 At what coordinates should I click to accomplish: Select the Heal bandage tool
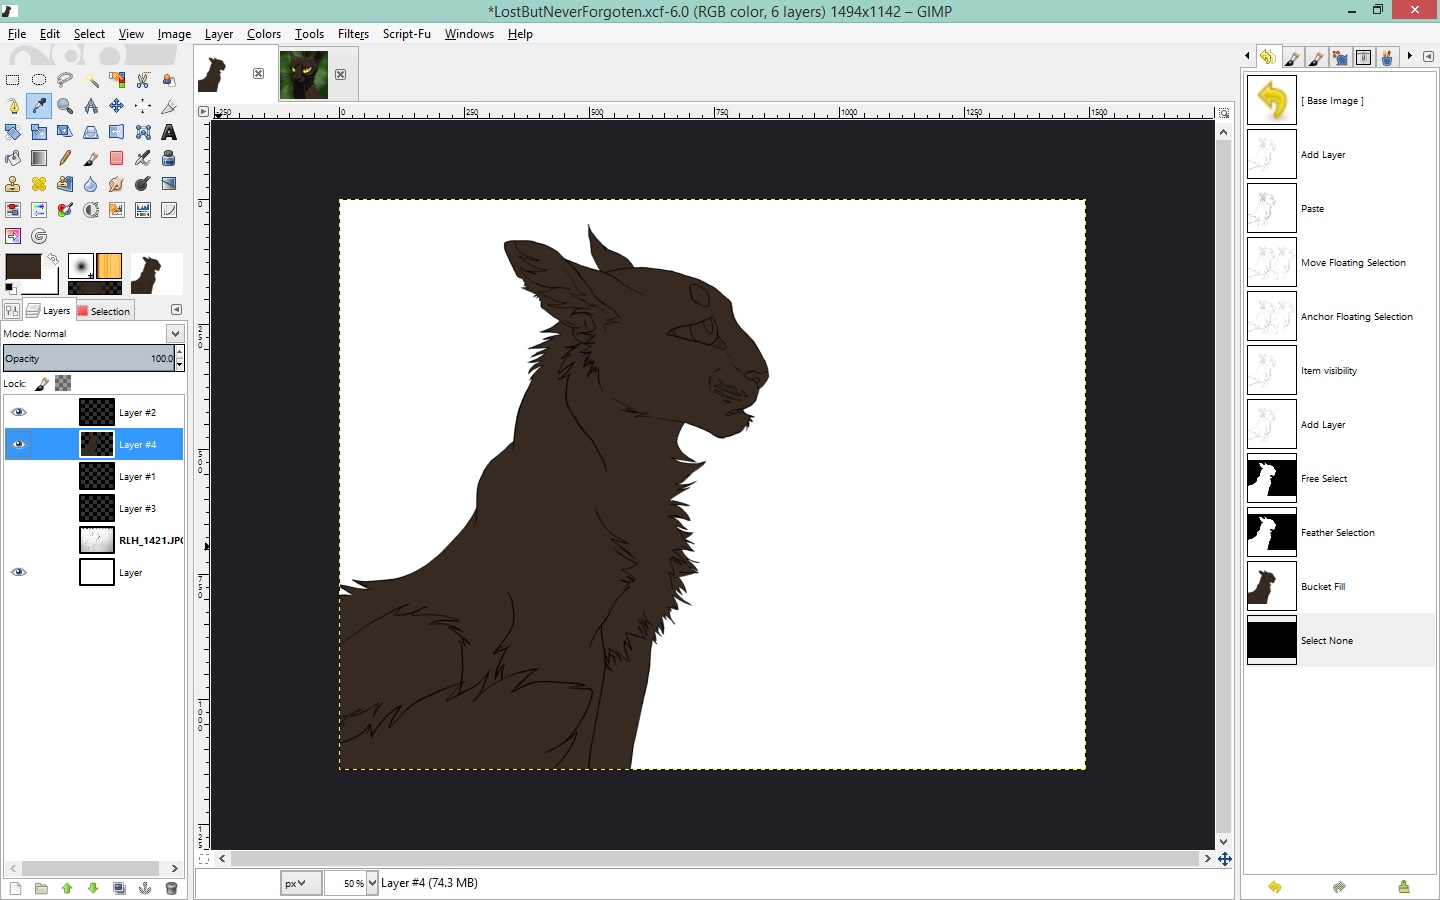[39, 184]
